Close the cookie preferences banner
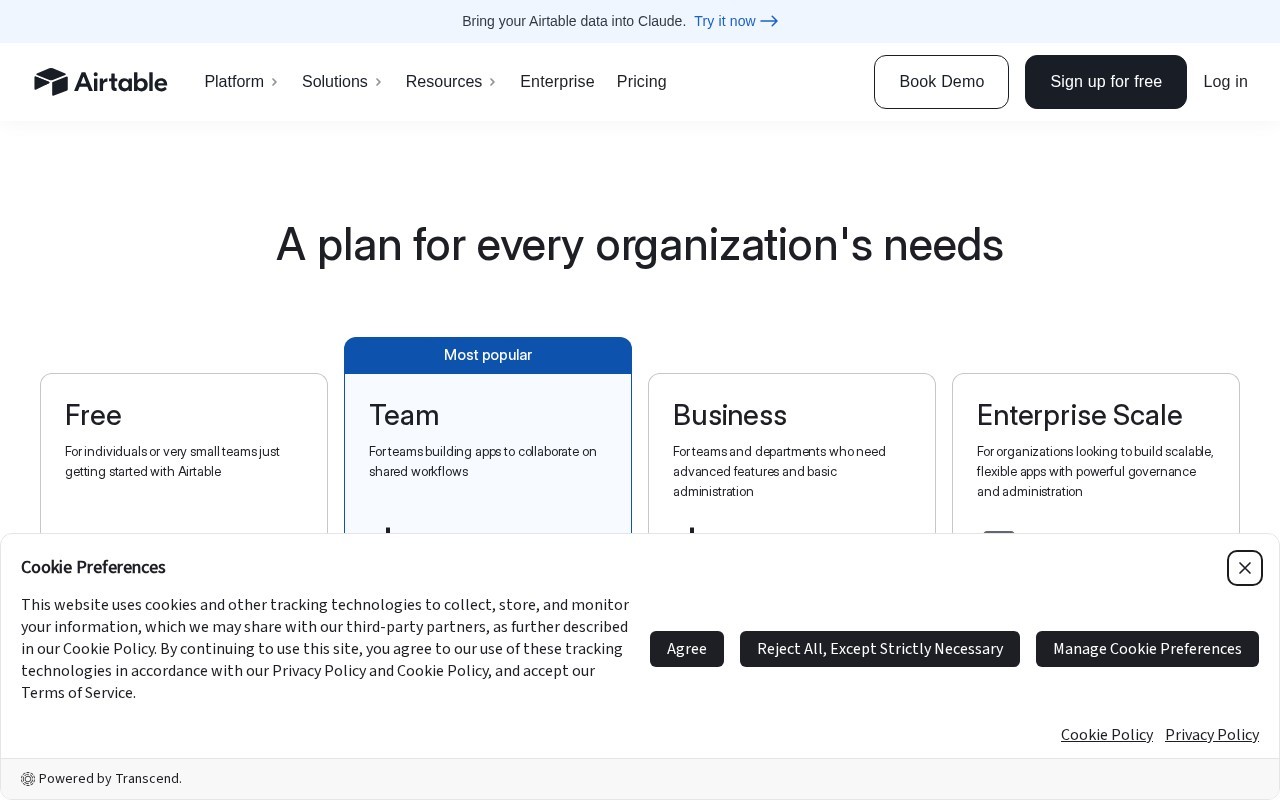 (x=1245, y=568)
